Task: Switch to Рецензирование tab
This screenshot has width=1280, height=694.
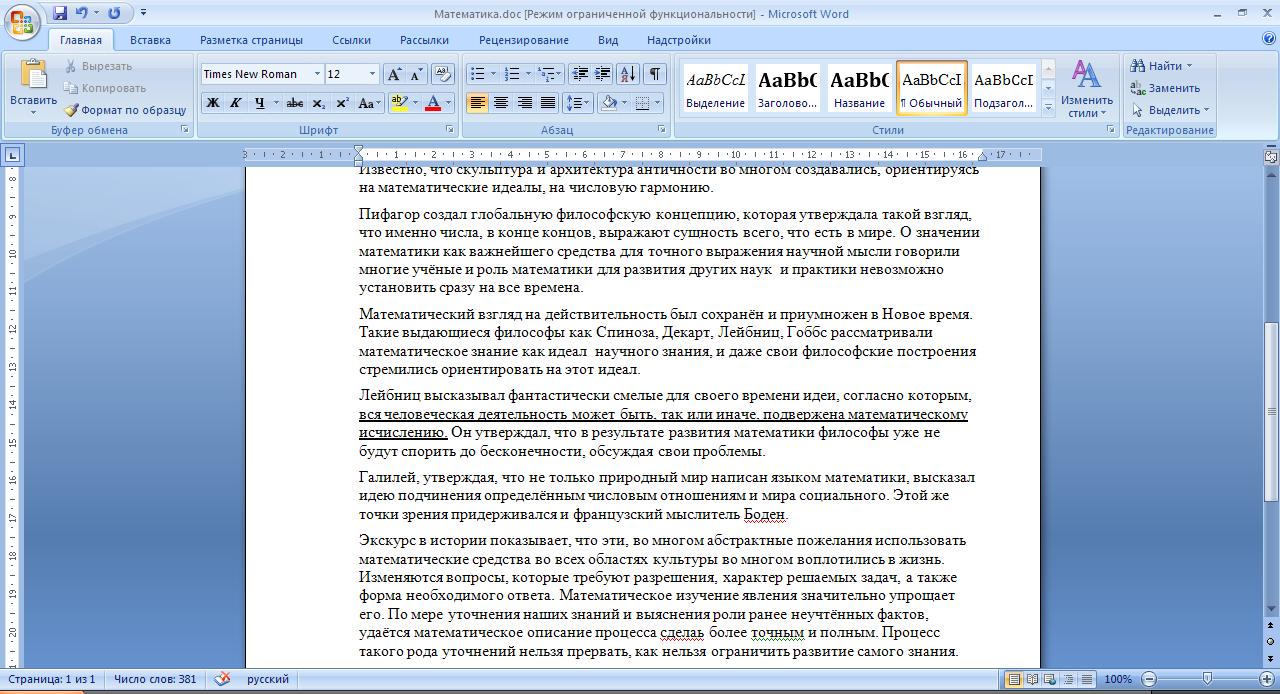Action: [523, 40]
